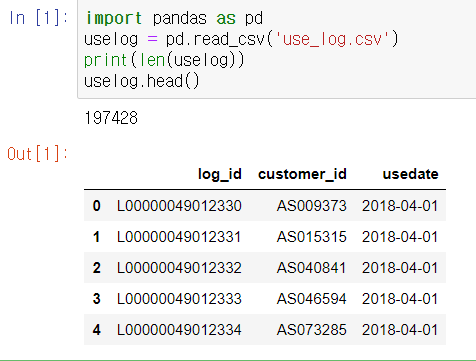Click customer id AS015315
Viewport: 476px width, 361px height.
[x=312, y=237]
